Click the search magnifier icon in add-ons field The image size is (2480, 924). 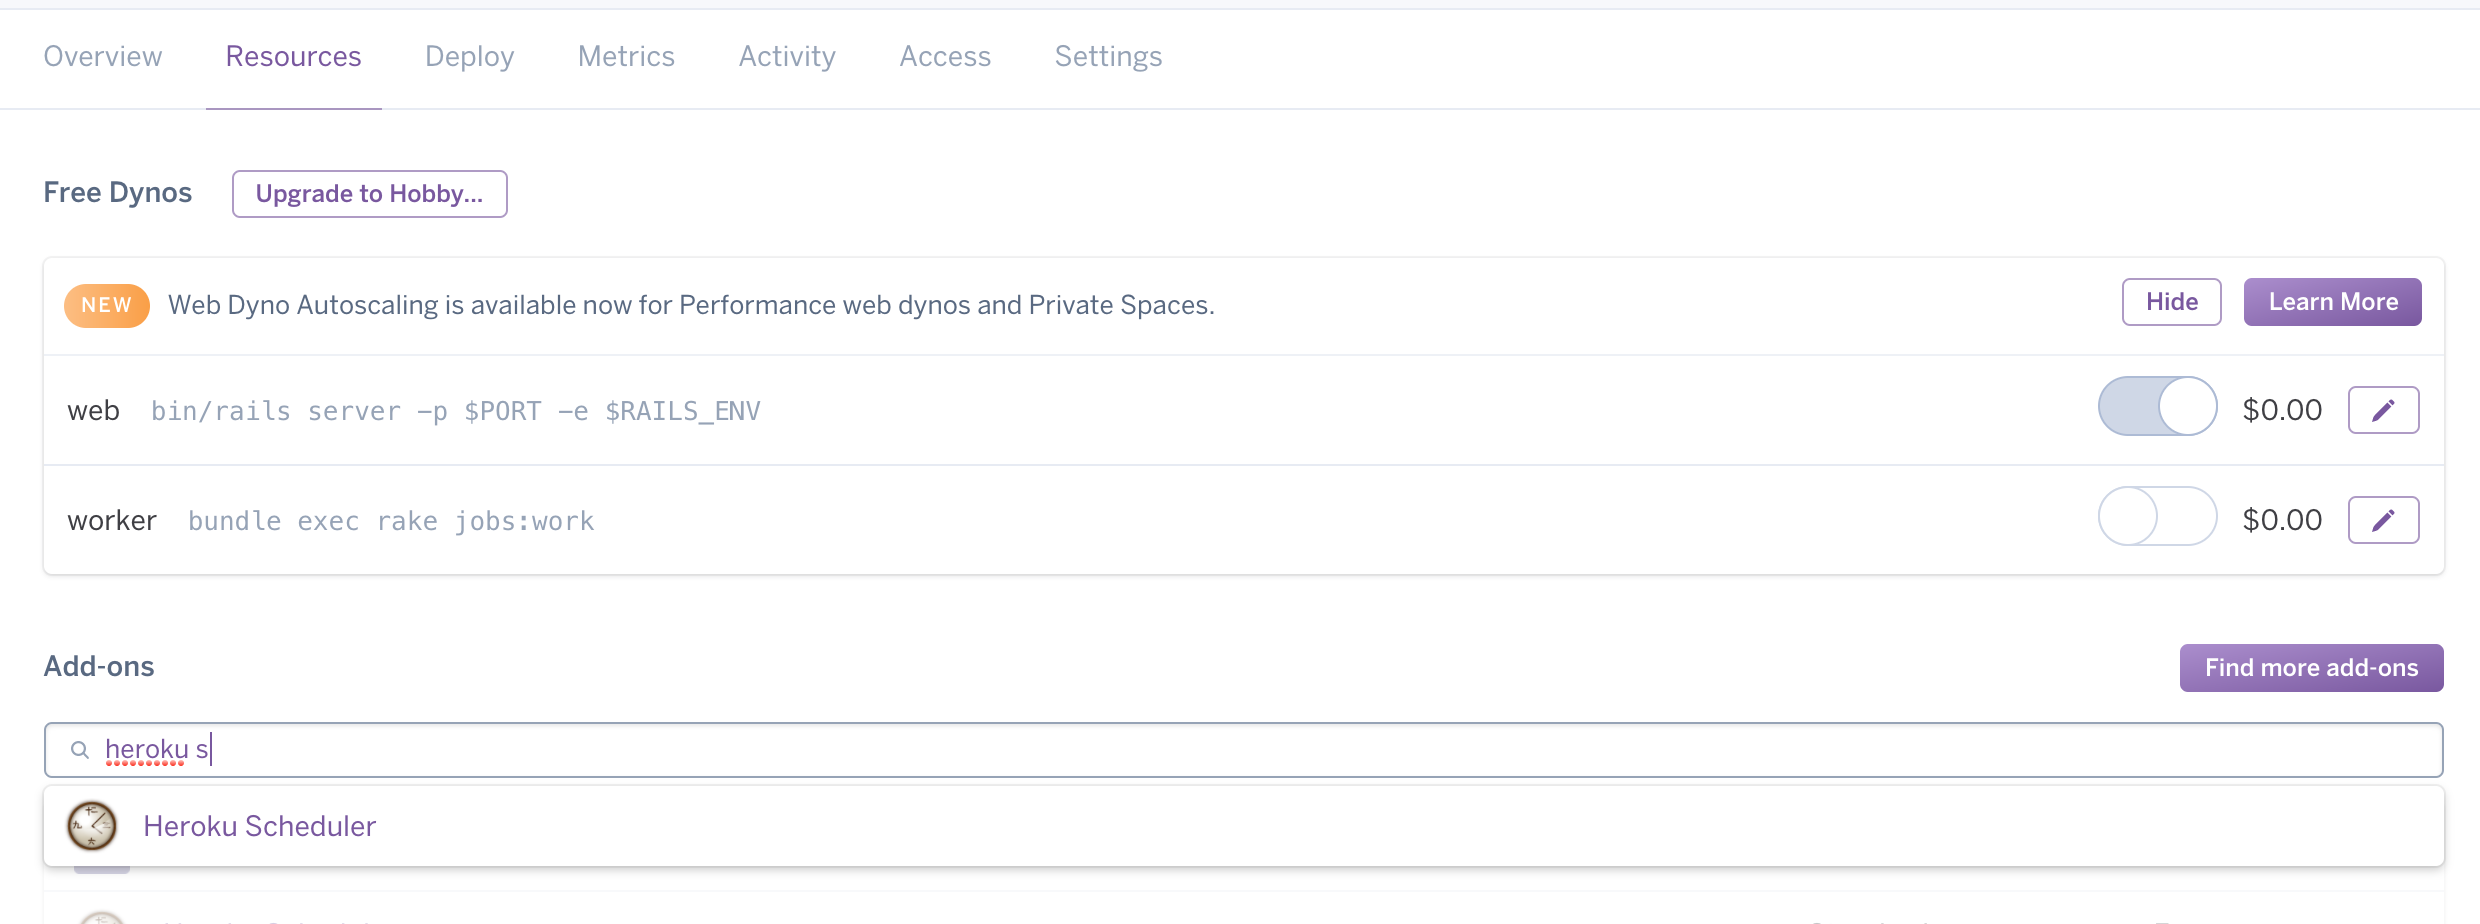tap(80, 750)
